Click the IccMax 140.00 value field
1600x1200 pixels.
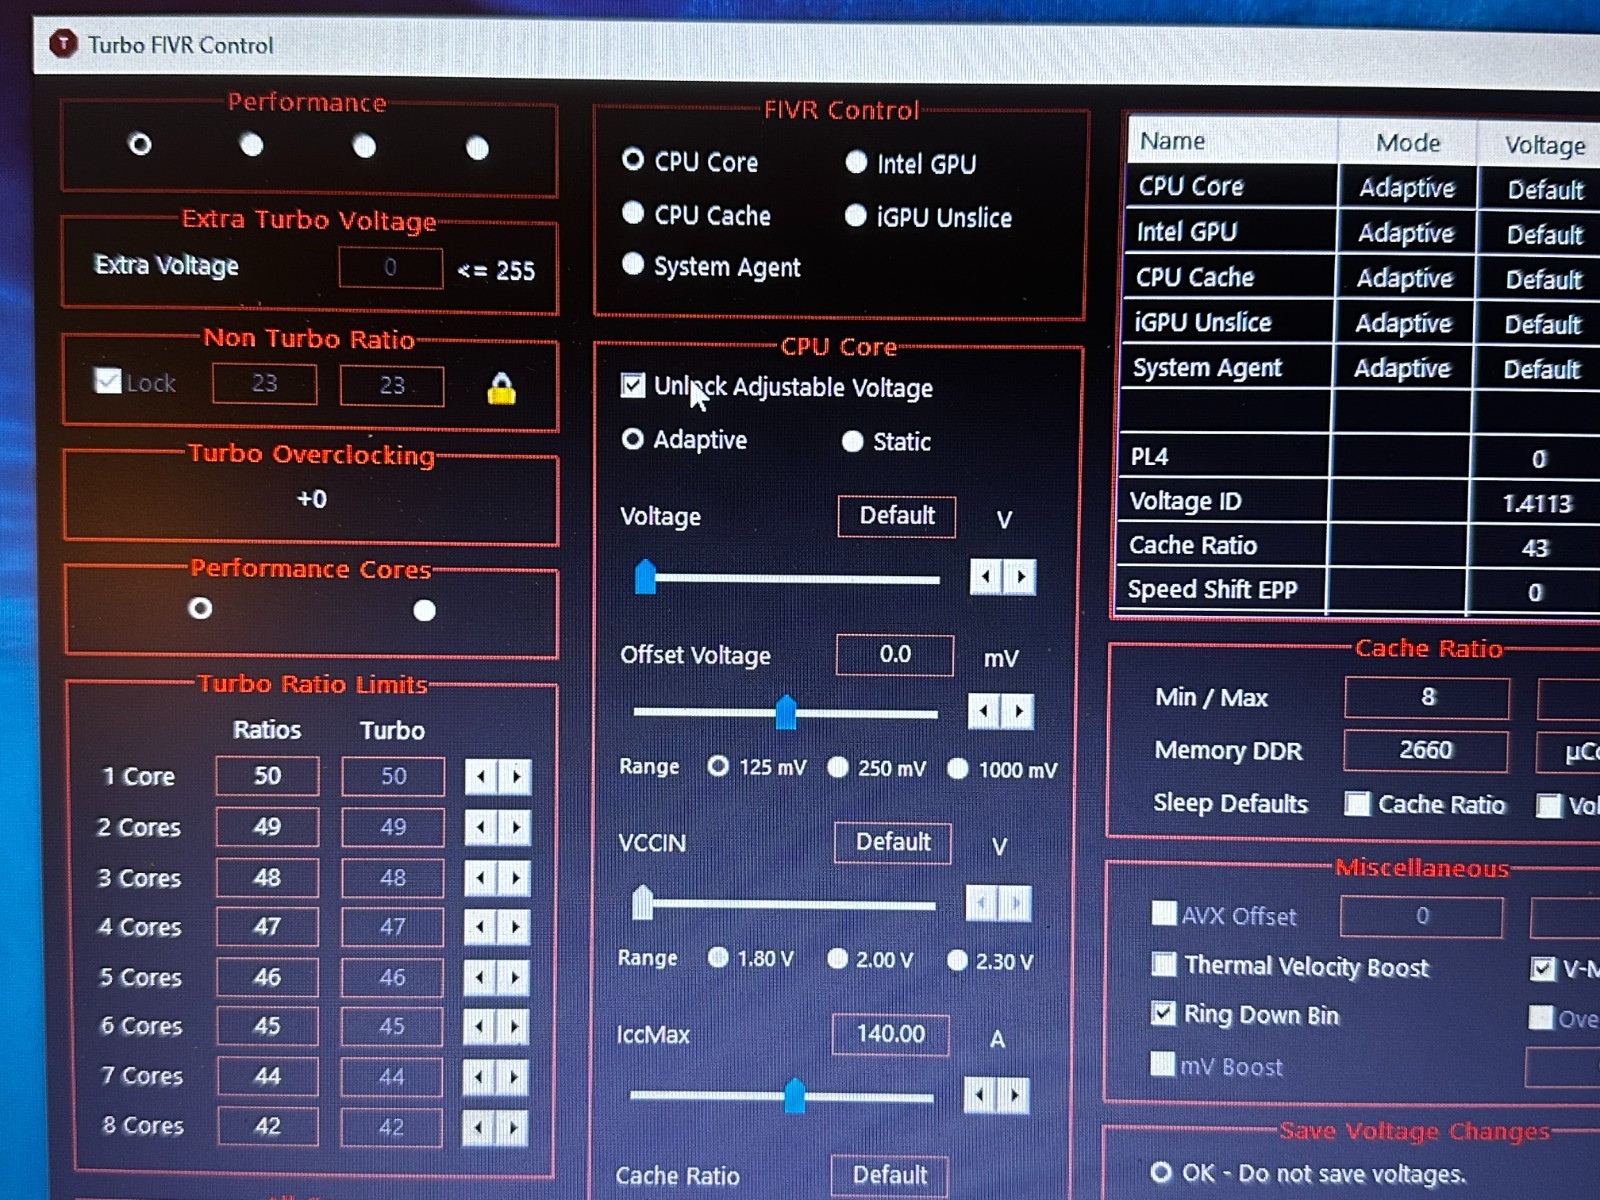point(890,1033)
